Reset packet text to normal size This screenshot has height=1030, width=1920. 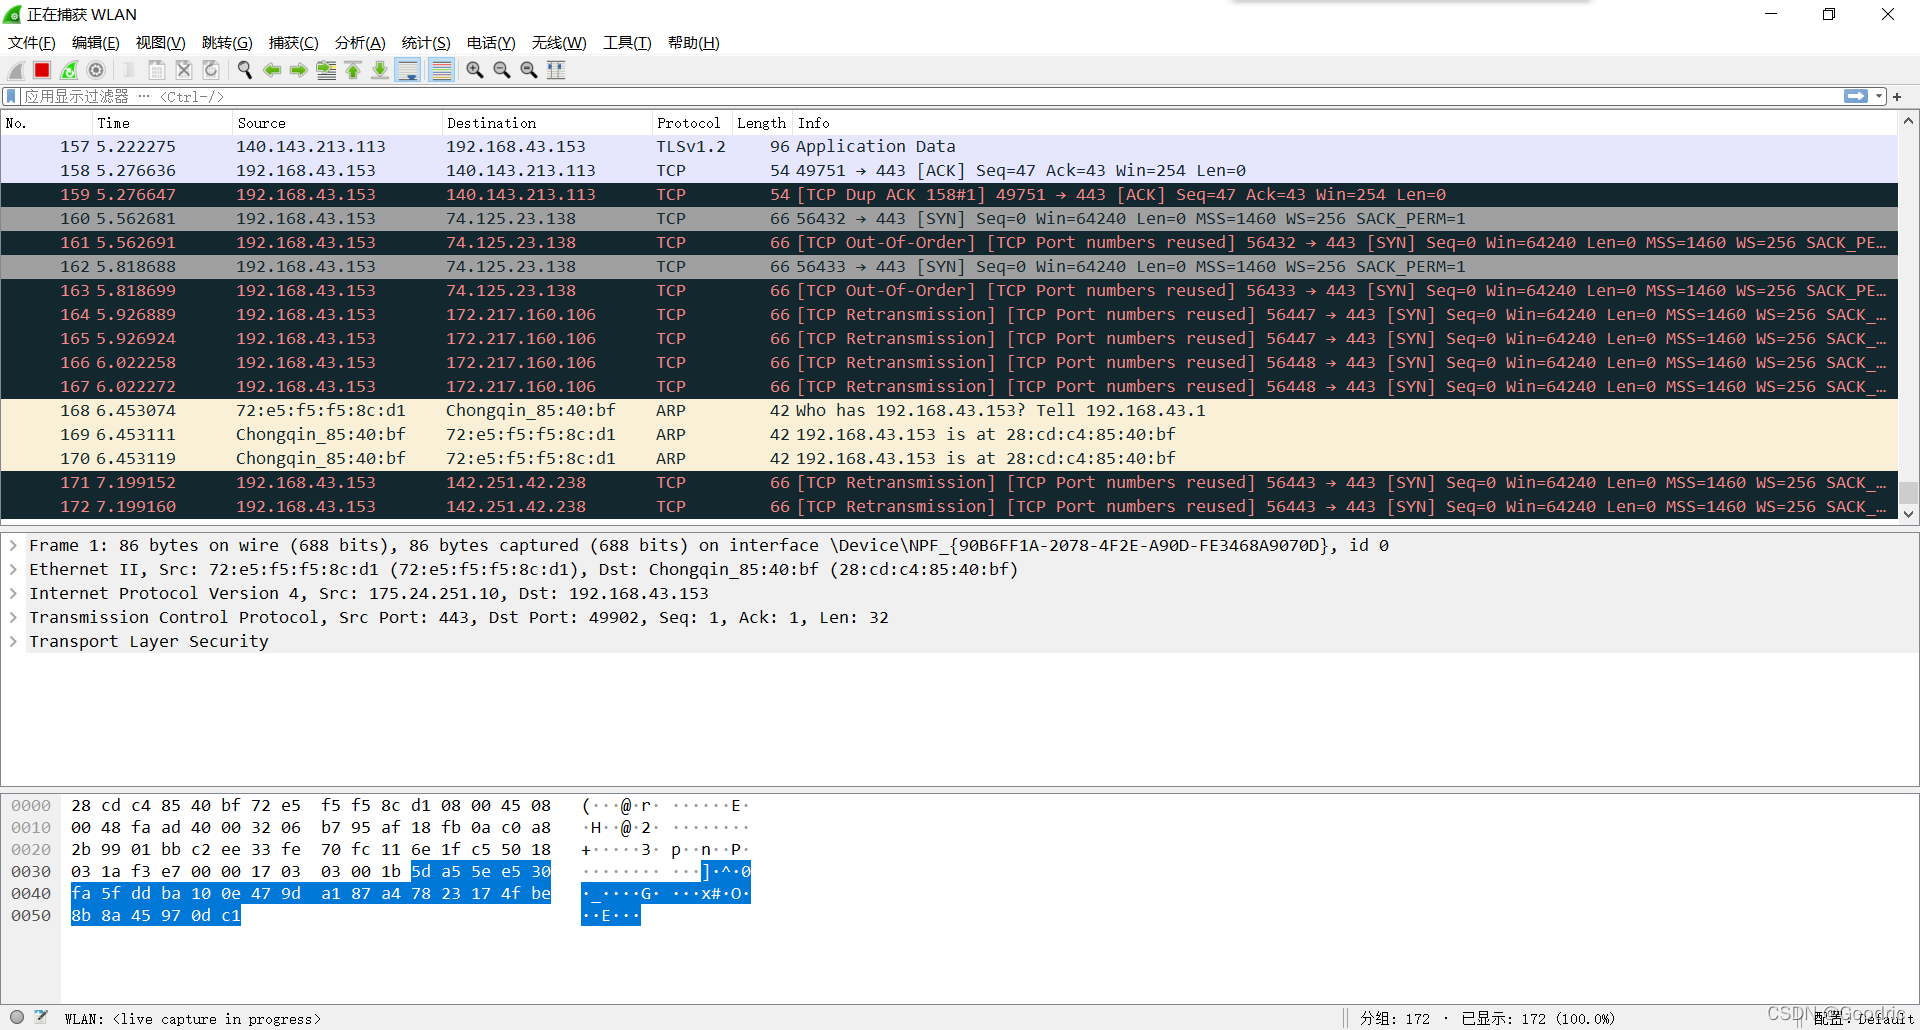tap(529, 70)
